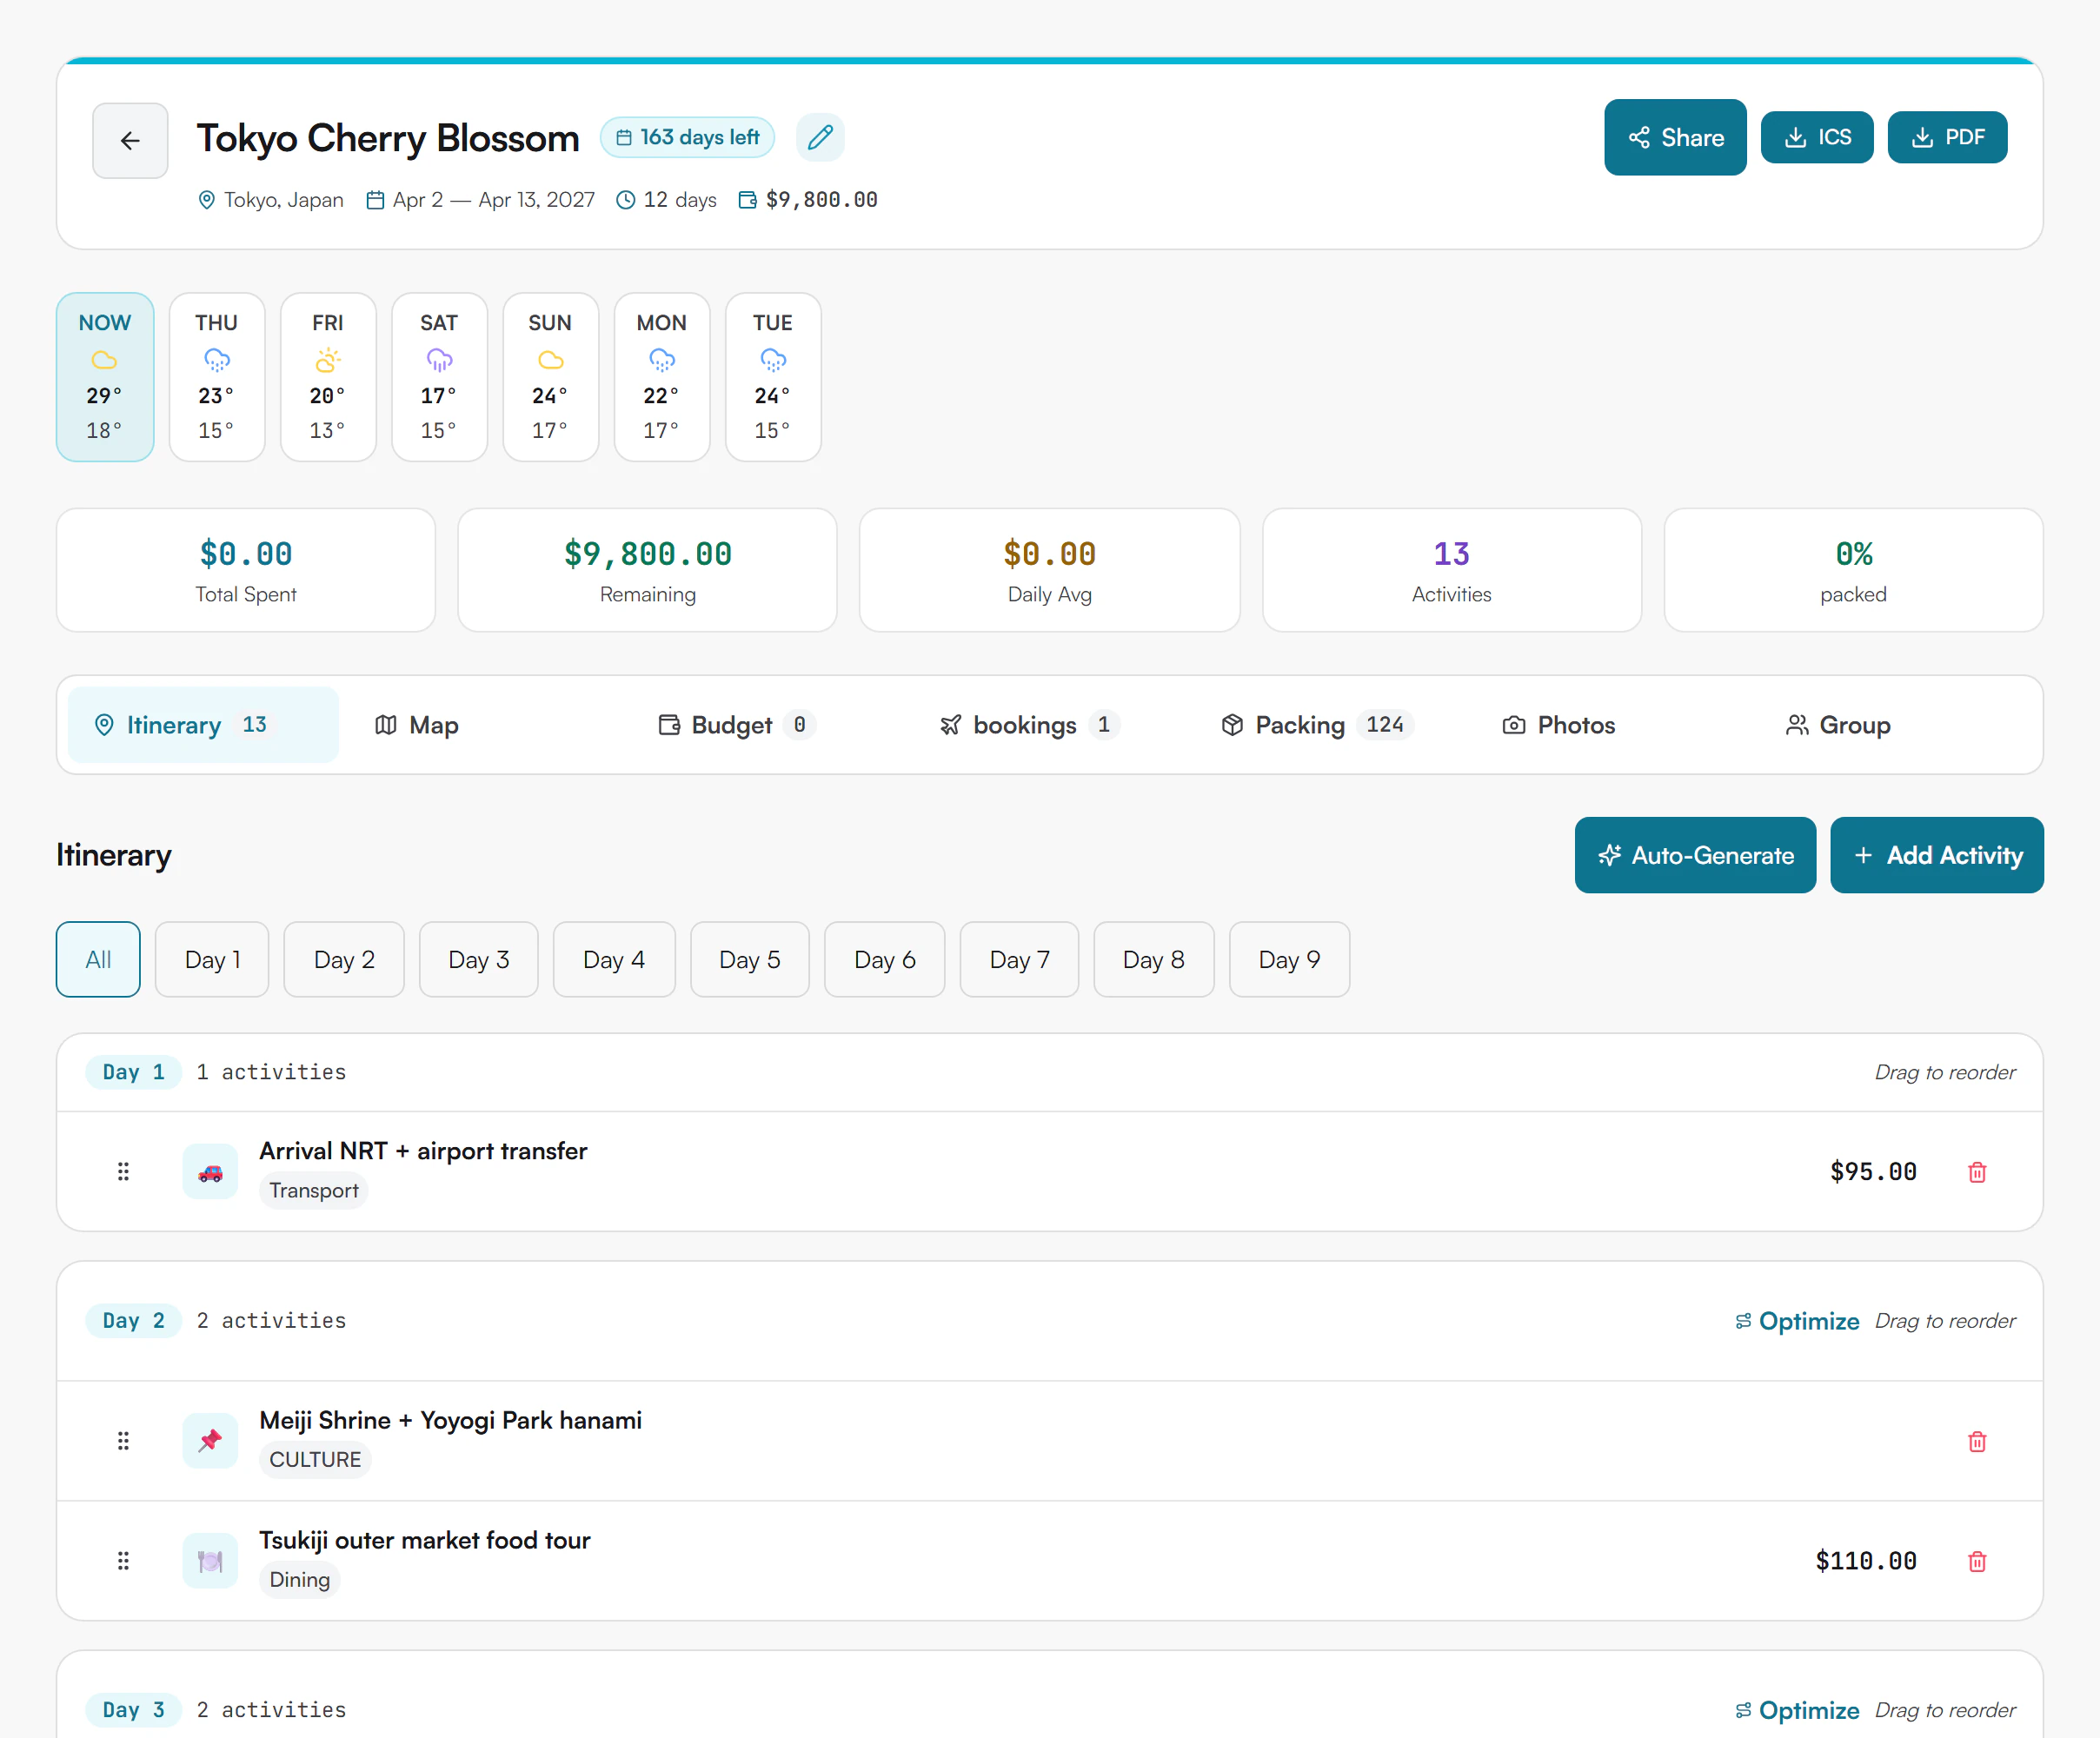Filter itinerary to Day 3
This screenshot has width=2100, height=1738.
pos(479,960)
